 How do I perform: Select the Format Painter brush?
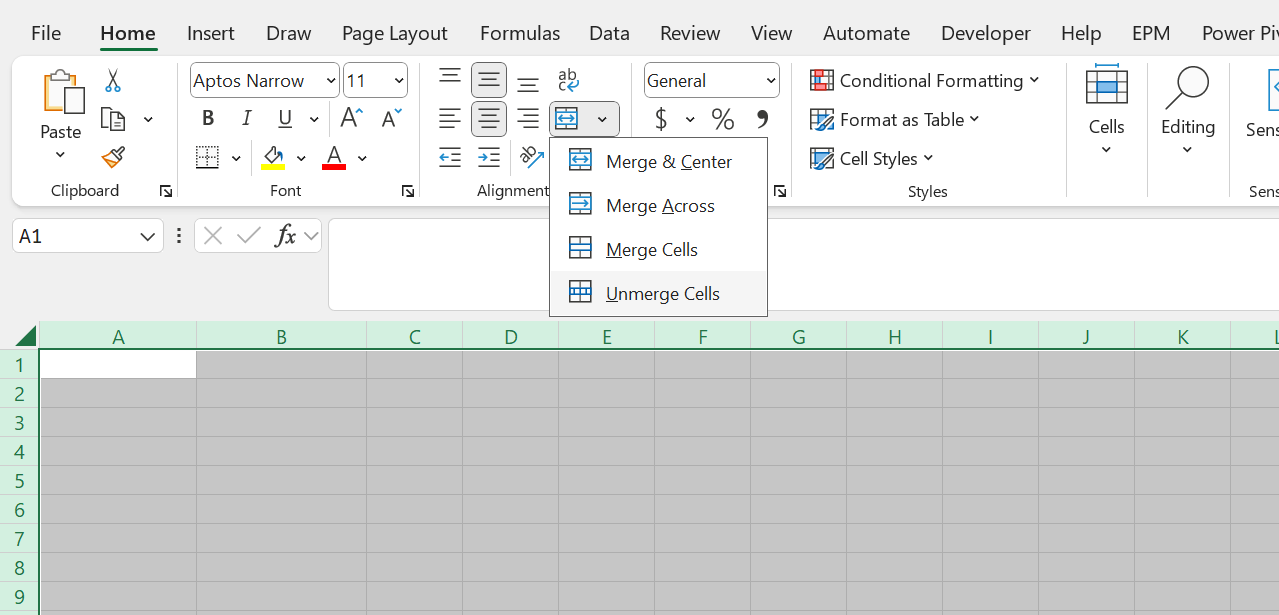(x=113, y=158)
